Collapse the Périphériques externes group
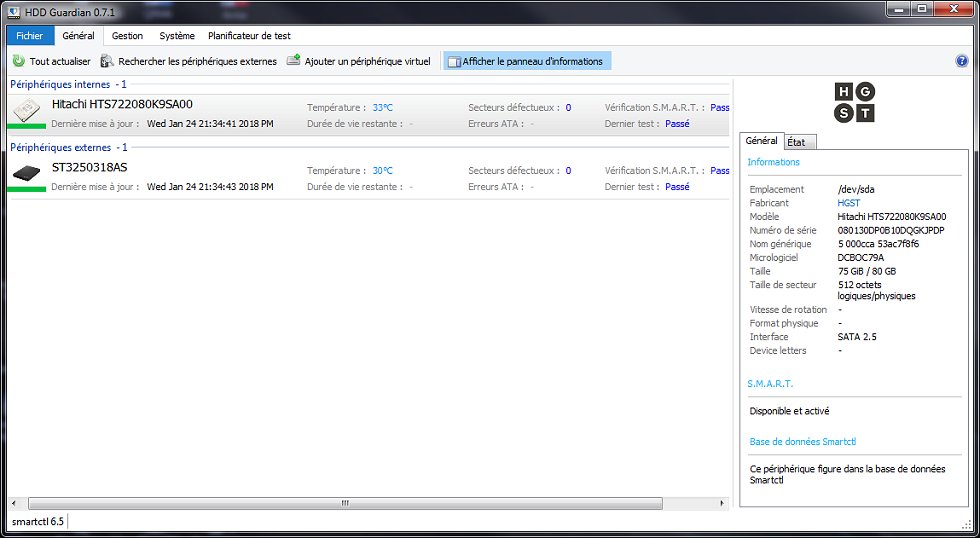The height and width of the screenshot is (538, 980). coord(69,147)
